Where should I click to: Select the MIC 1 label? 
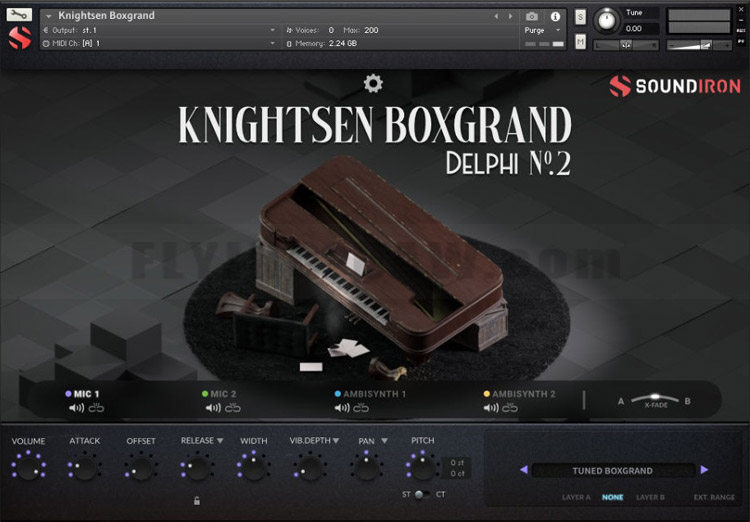(87, 394)
